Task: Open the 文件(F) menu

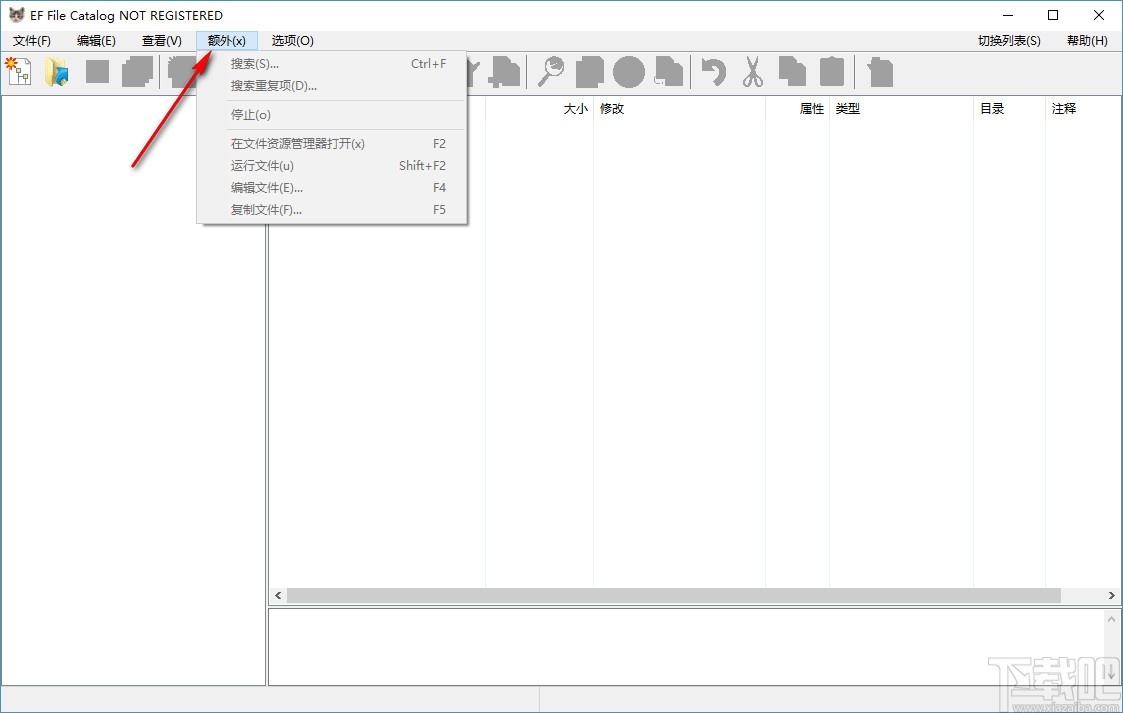Action: (31, 40)
